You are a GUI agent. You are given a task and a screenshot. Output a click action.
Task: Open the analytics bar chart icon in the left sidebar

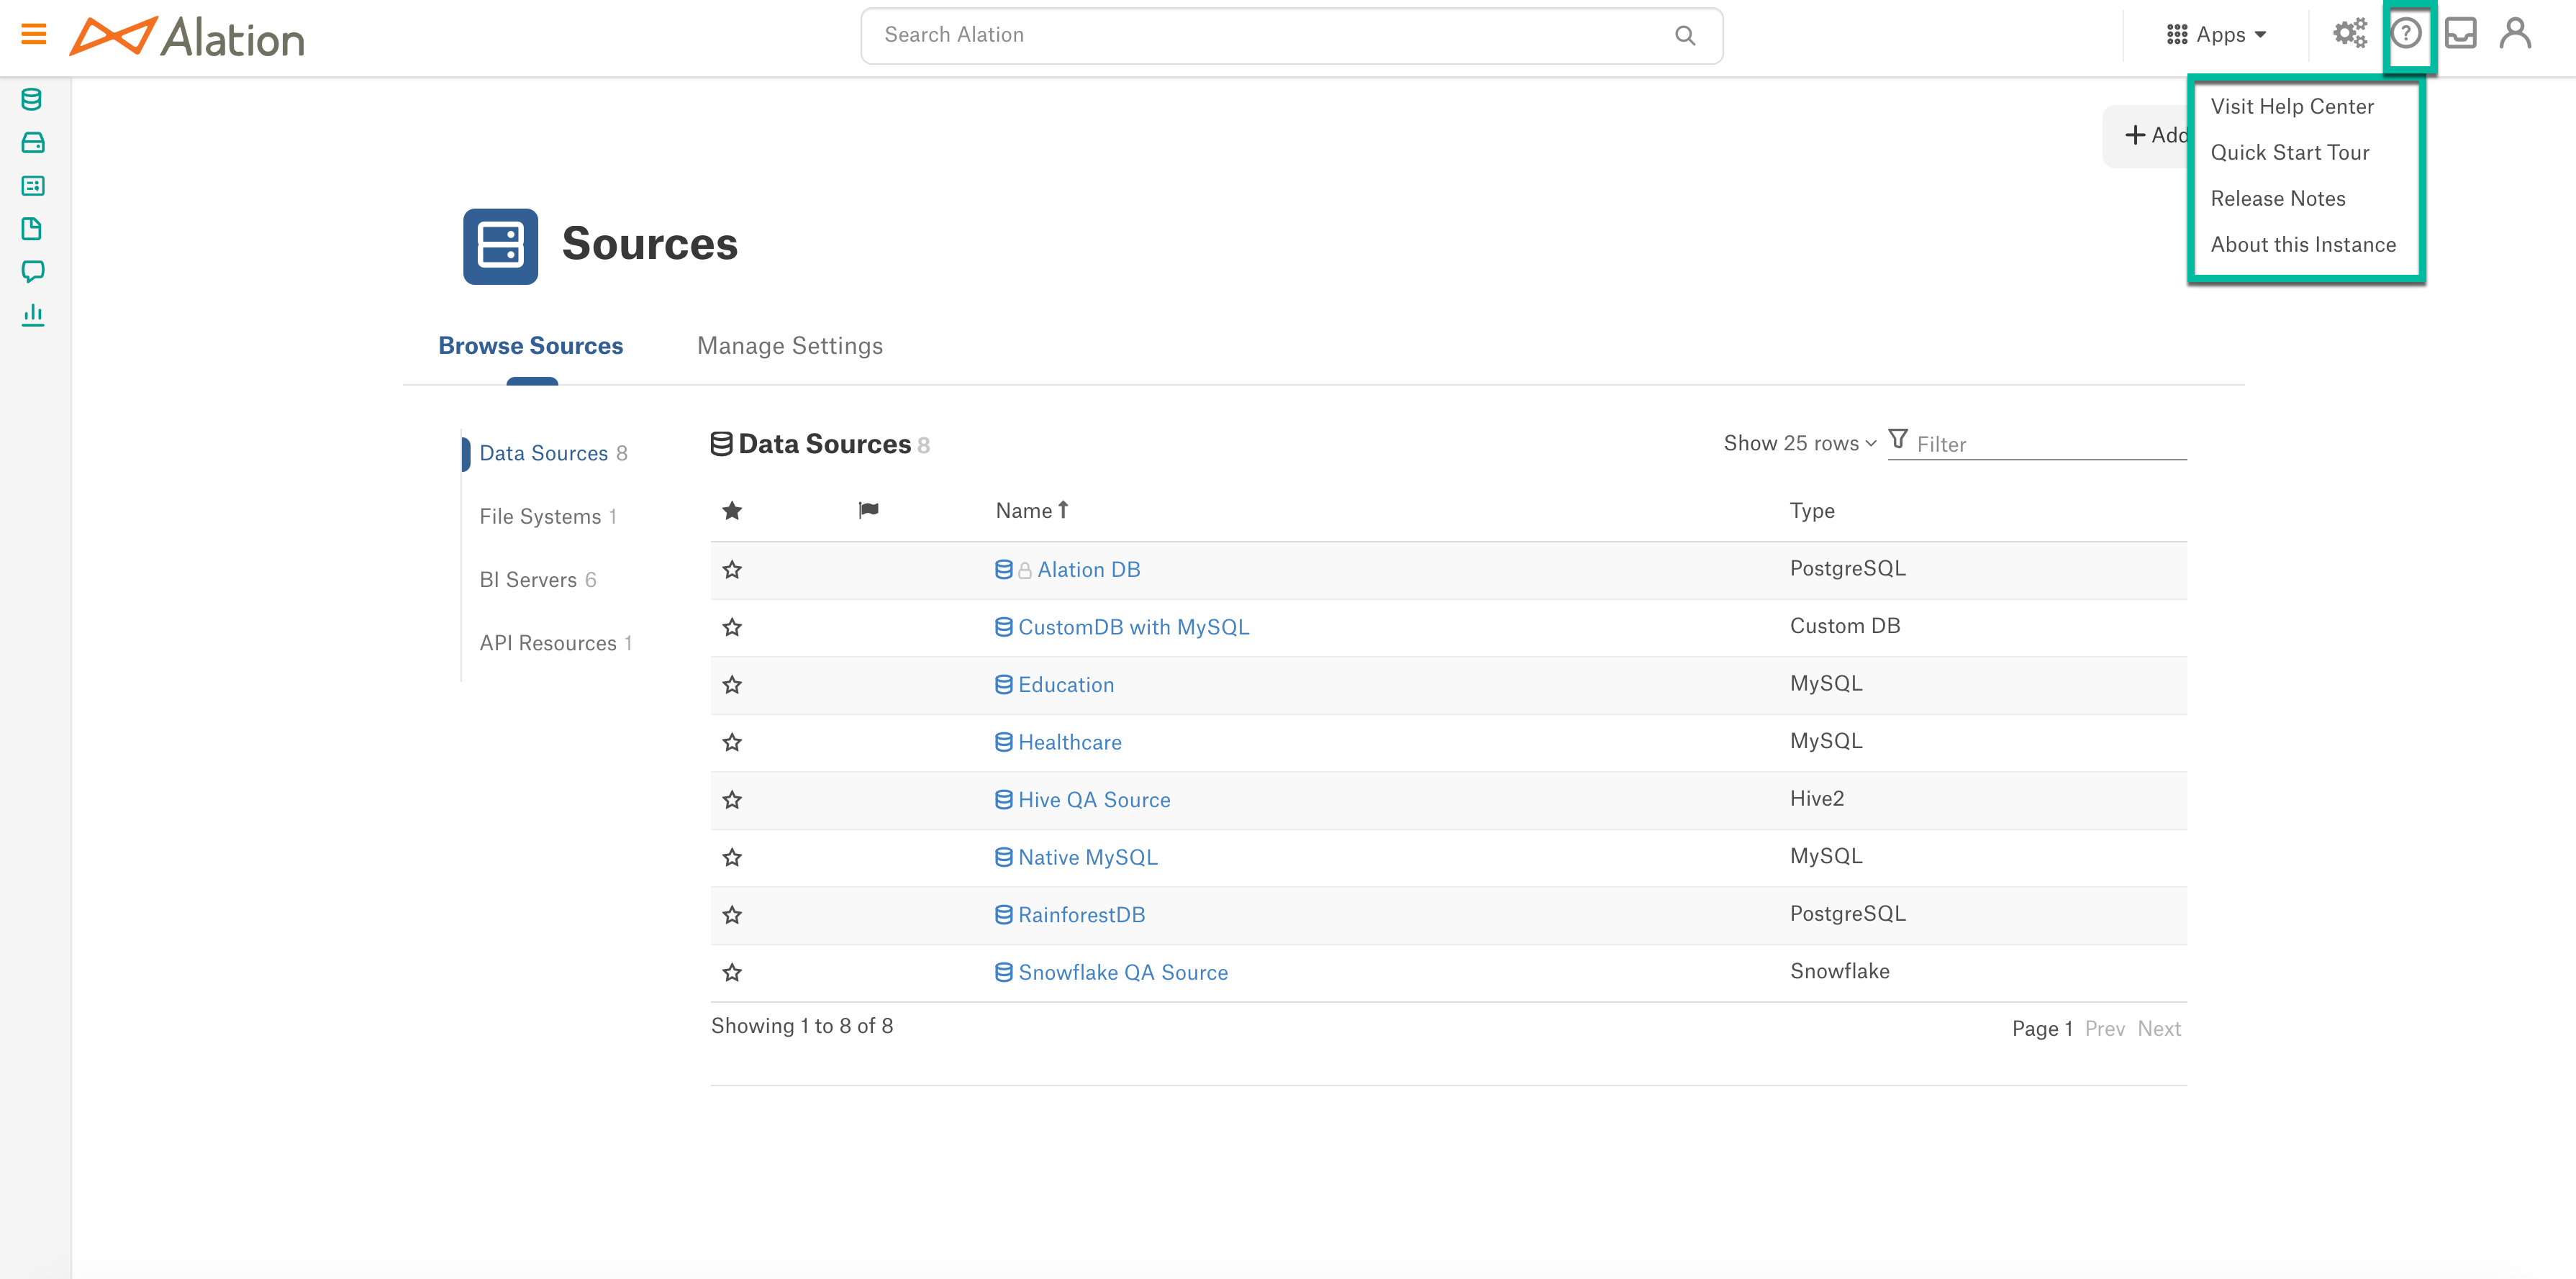coord(32,315)
